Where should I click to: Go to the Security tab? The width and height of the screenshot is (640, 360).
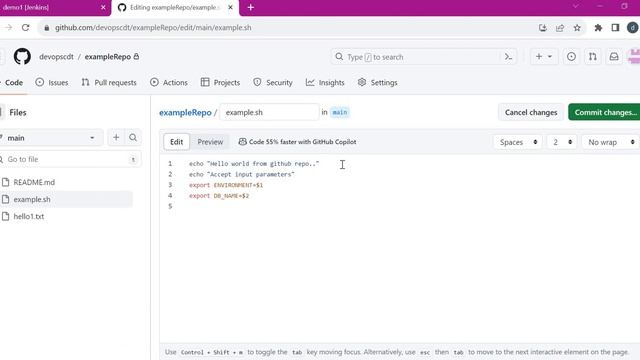tap(273, 82)
